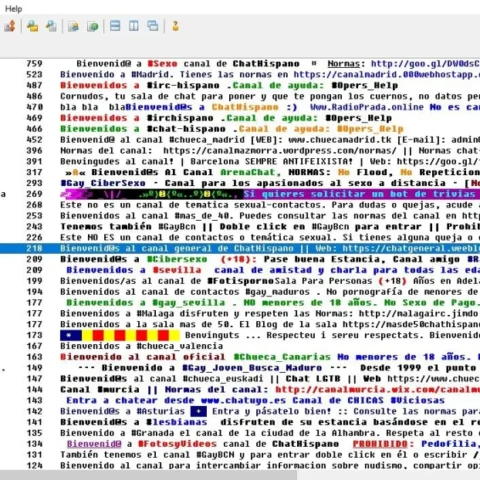
Task: Select the Barcelona ANTIFEIXISTA row with 391 users
Action: [x=240, y=161]
